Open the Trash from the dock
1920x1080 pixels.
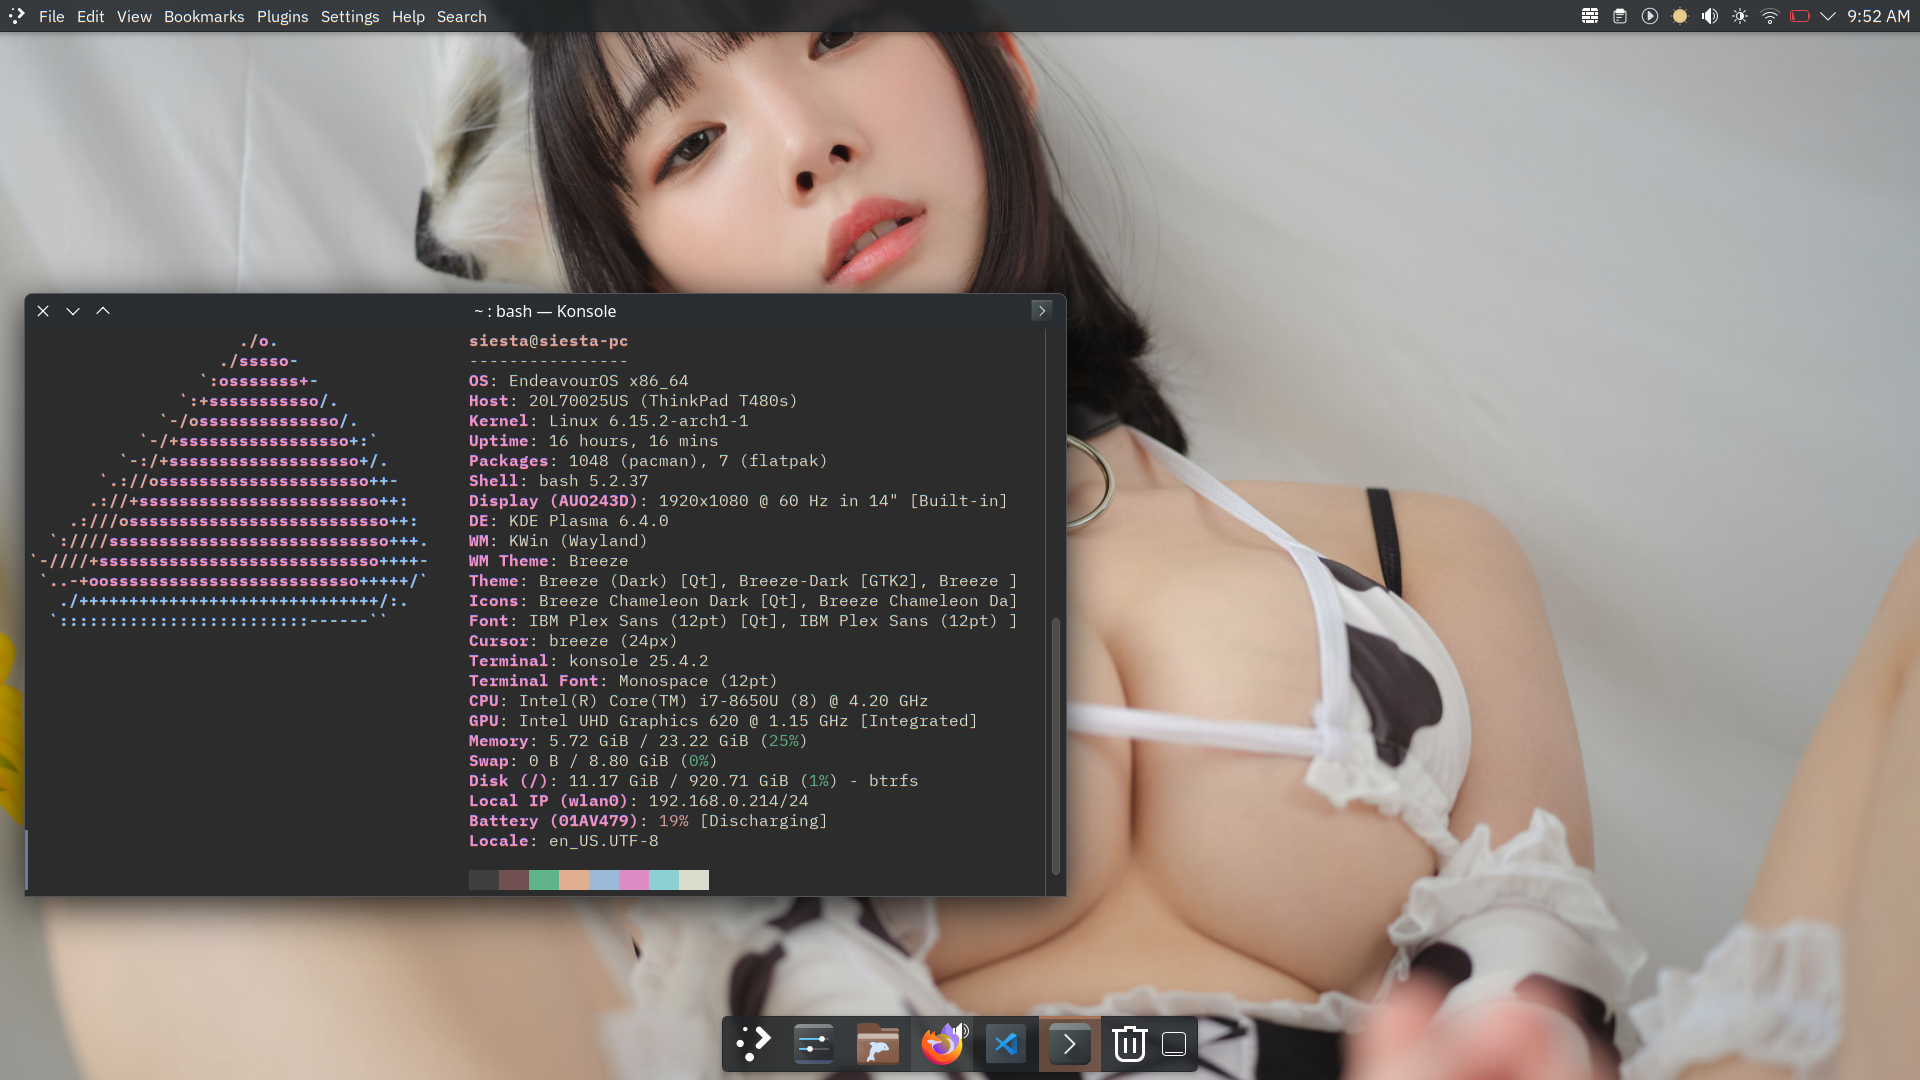(x=1130, y=1044)
